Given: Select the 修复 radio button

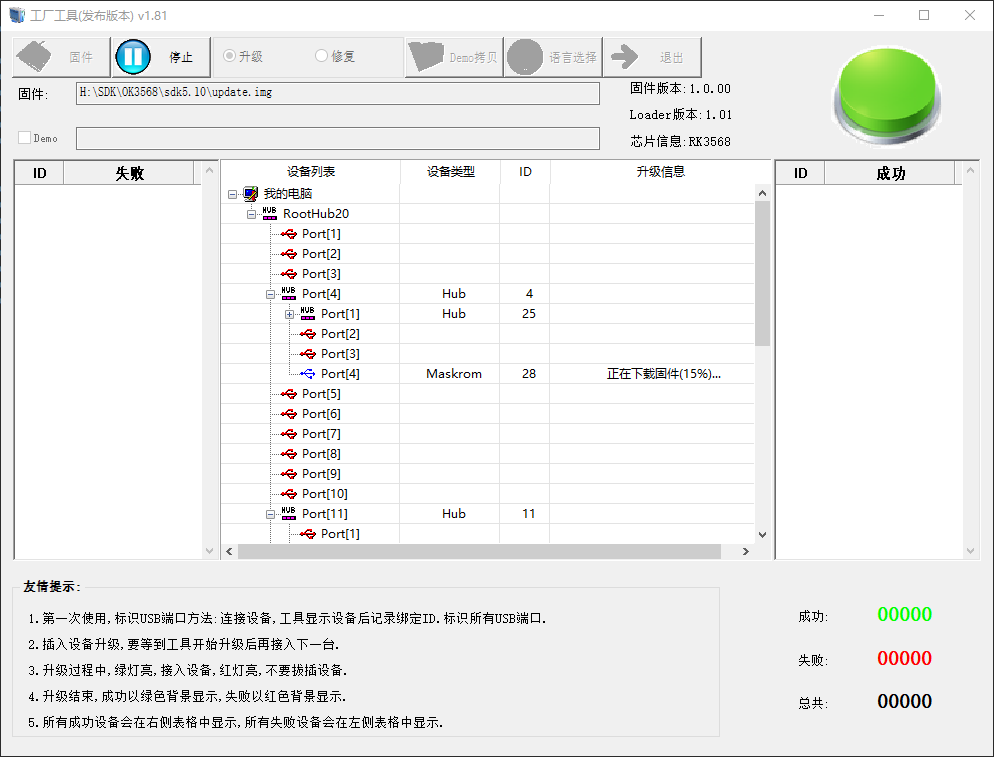Looking at the screenshot, I should [x=321, y=56].
